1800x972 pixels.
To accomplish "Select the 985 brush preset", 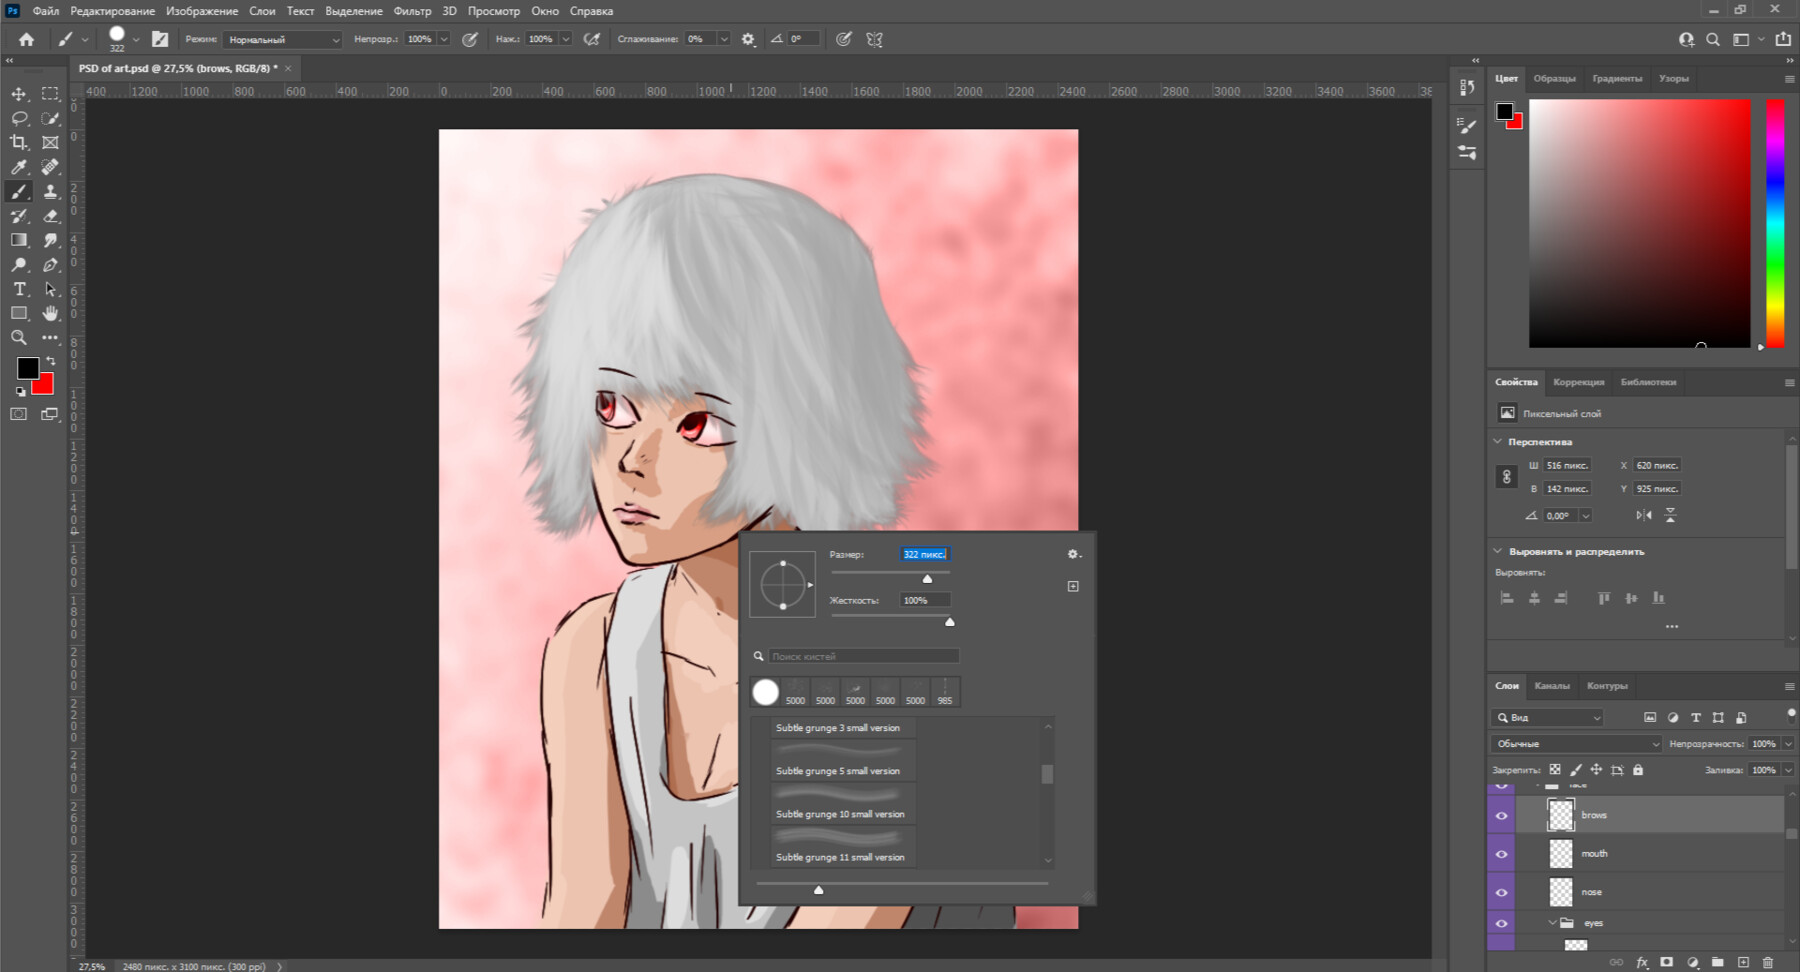I will [945, 692].
